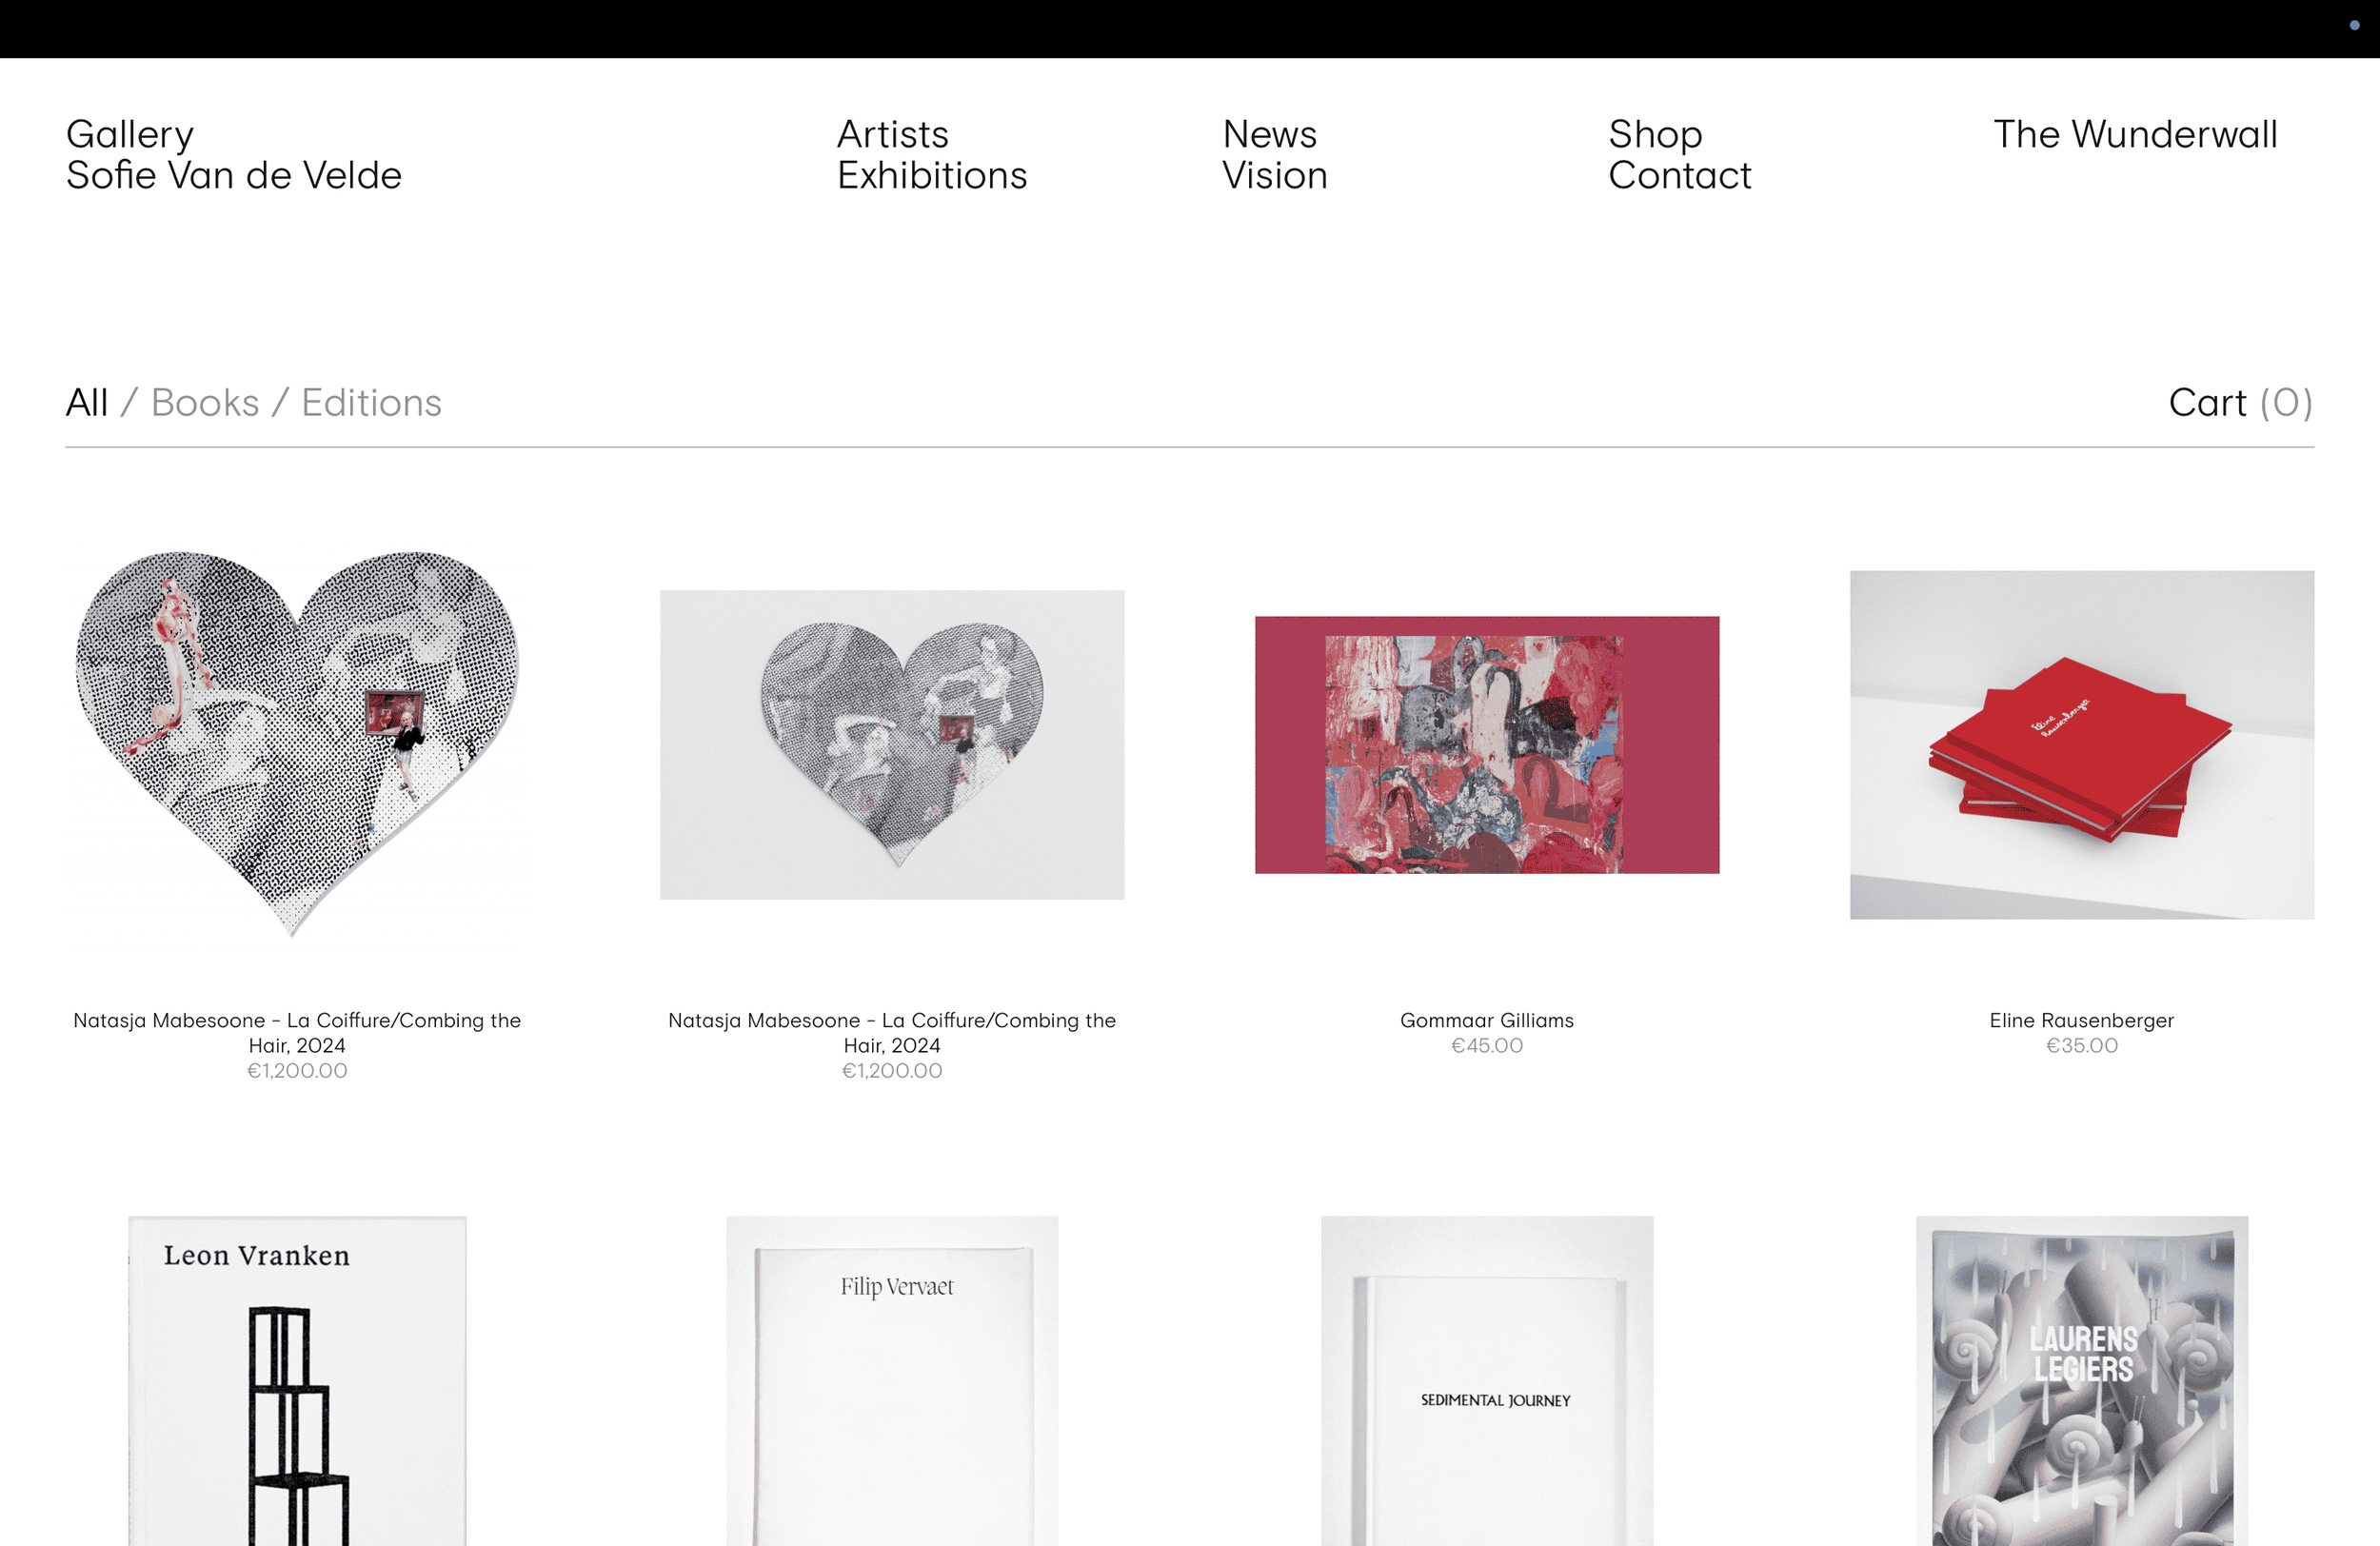The height and width of the screenshot is (1546, 2380).
Task: Visit The Wunderwall link
Action: pyautogui.click(x=2135, y=134)
